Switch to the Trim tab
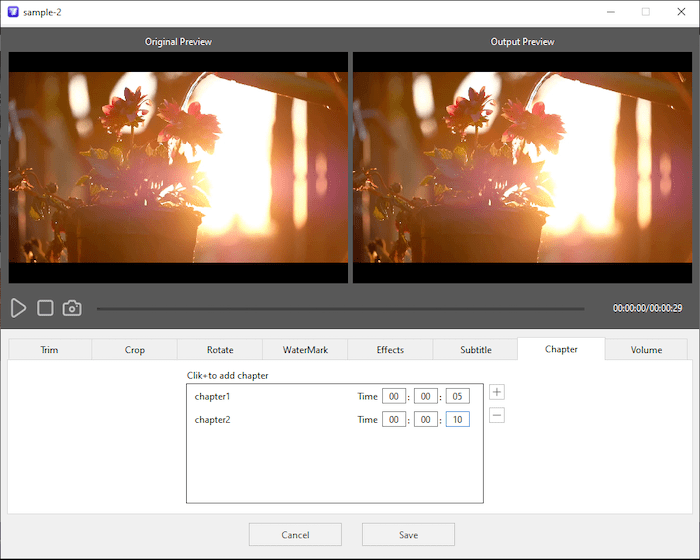Viewport: 700px width, 560px height. click(49, 350)
